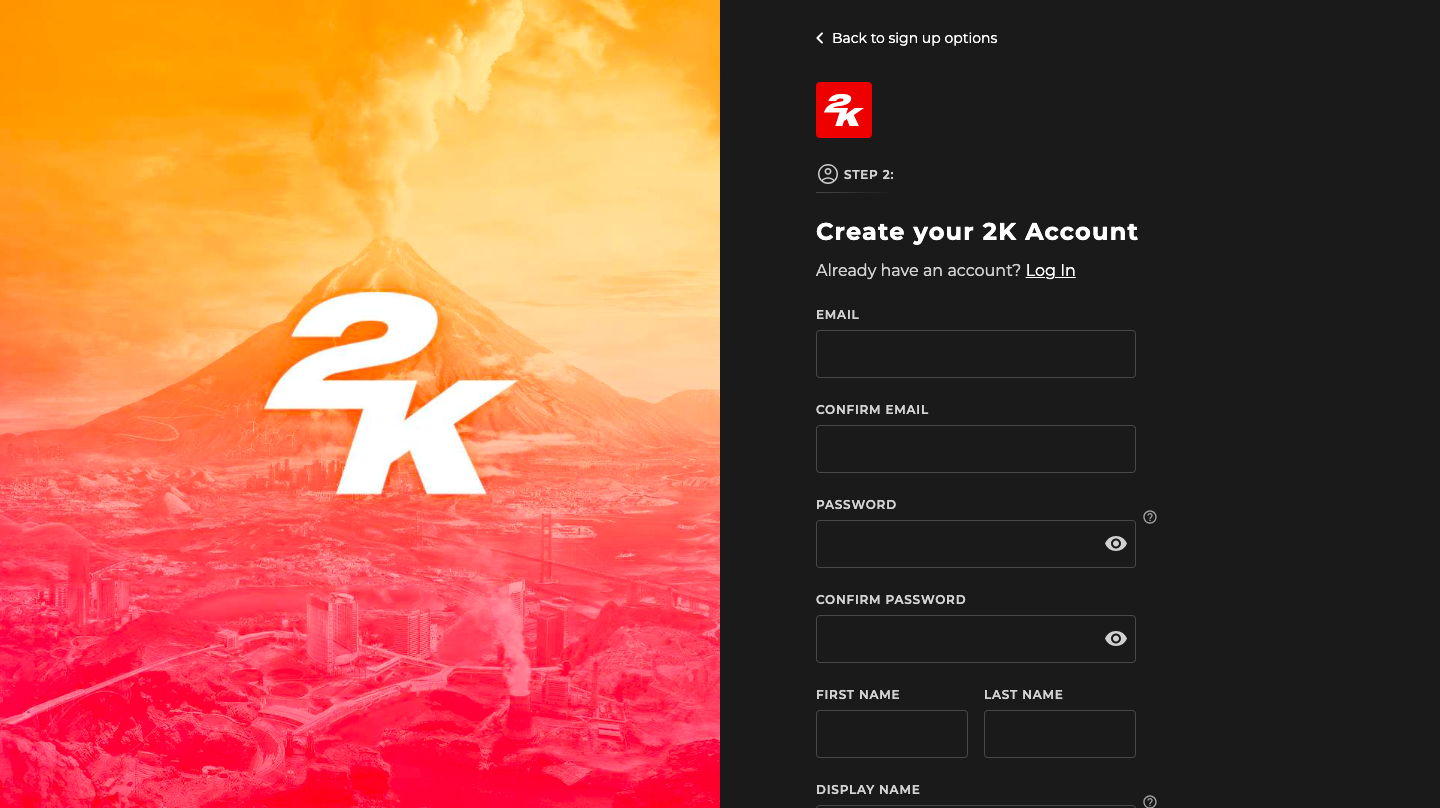1440x808 pixels.
Task: Click the Last Name input field
Action: (1060, 734)
